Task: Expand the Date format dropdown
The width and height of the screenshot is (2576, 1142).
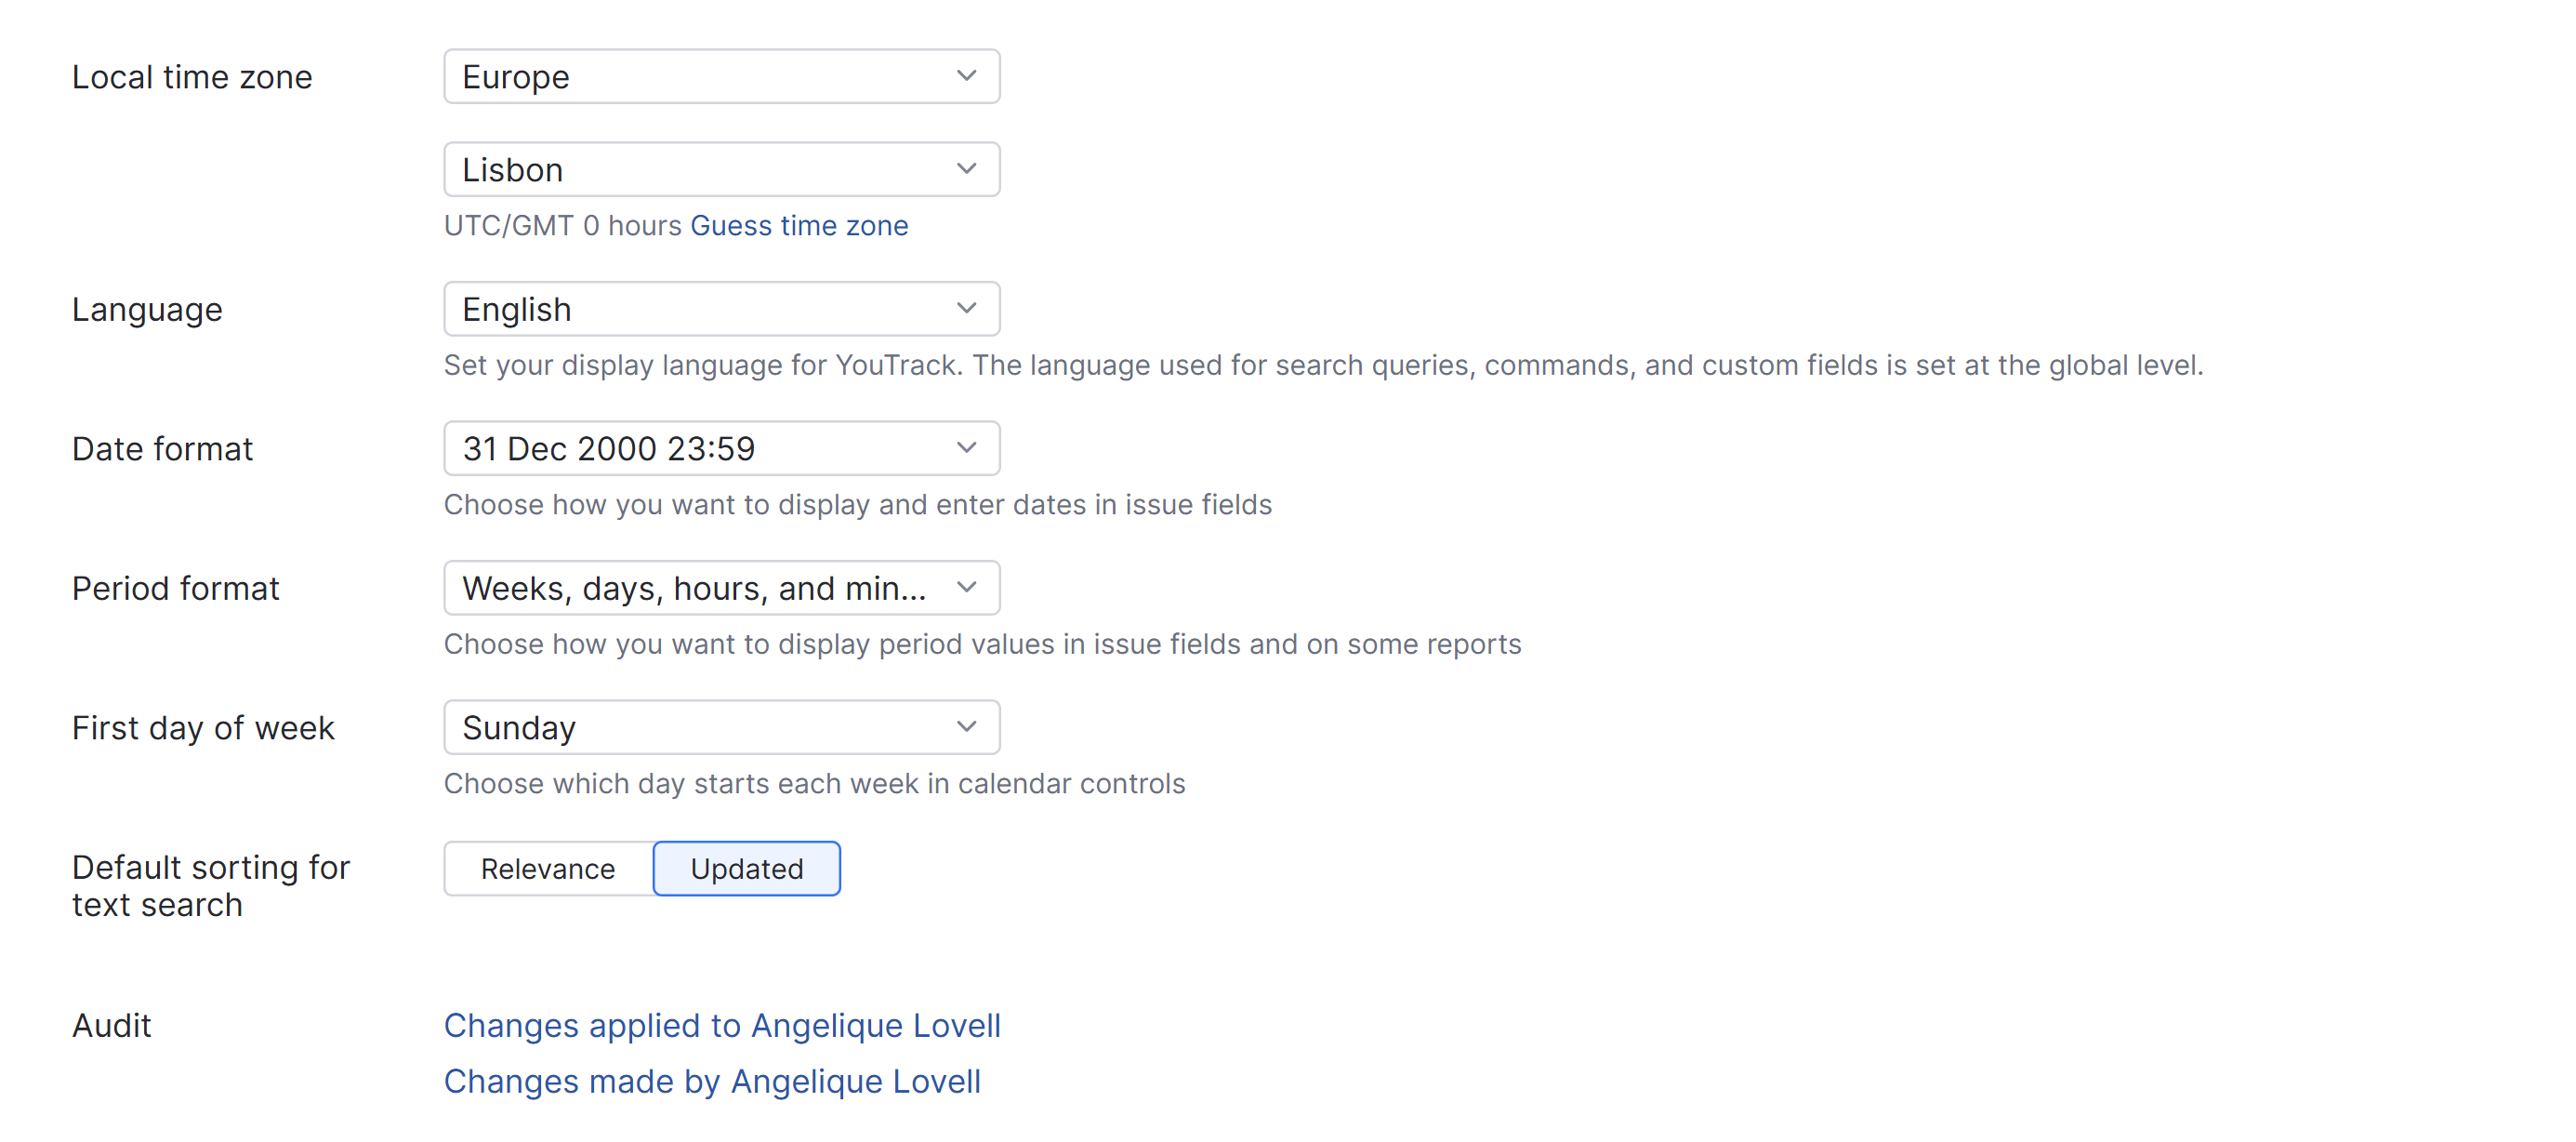Action: pos(720,448)
